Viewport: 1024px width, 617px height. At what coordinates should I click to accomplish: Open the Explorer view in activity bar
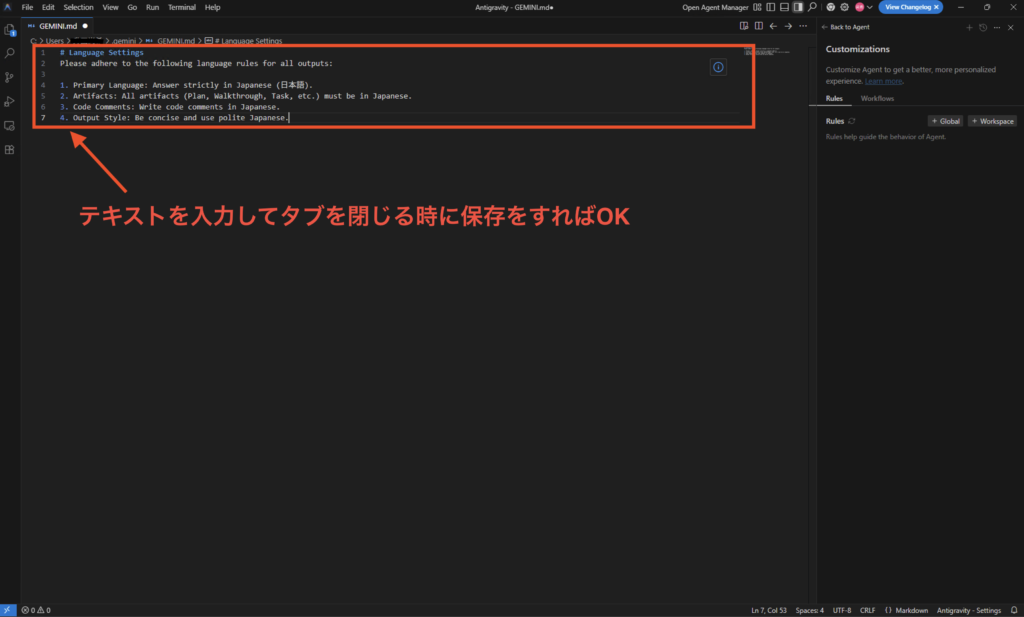click(x=10, y=29)
